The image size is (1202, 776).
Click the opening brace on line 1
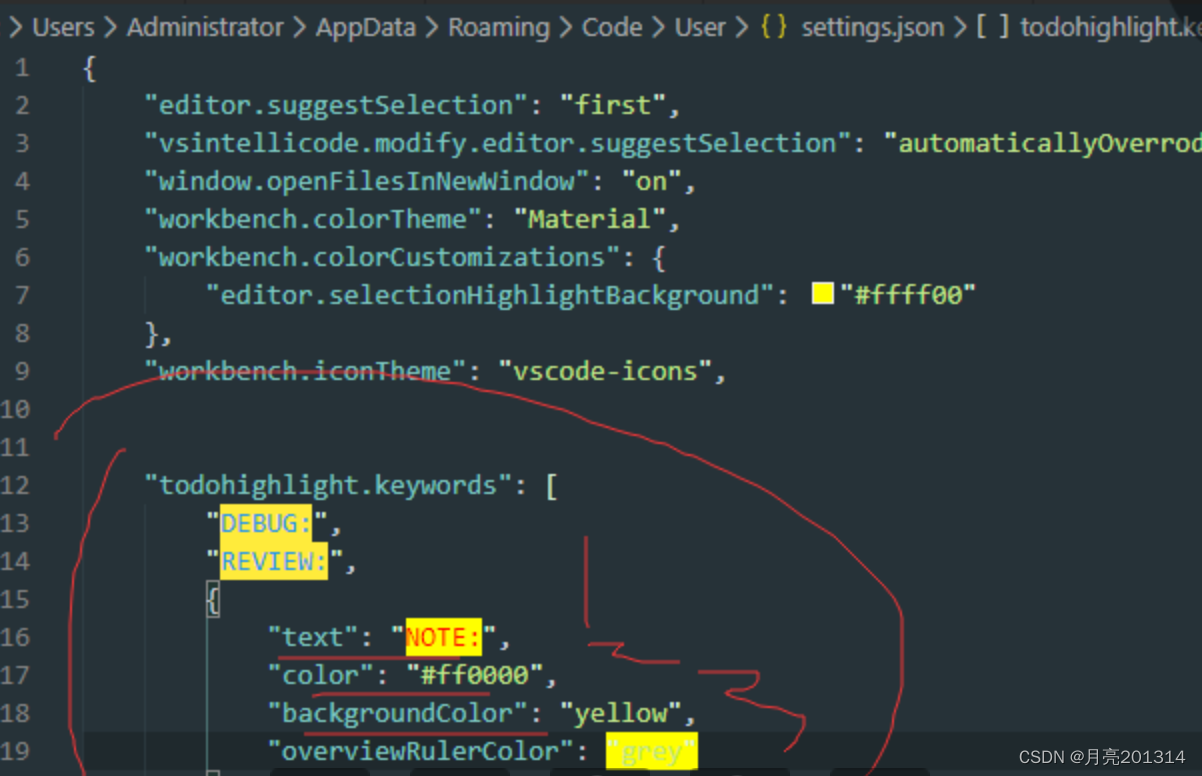90,68
